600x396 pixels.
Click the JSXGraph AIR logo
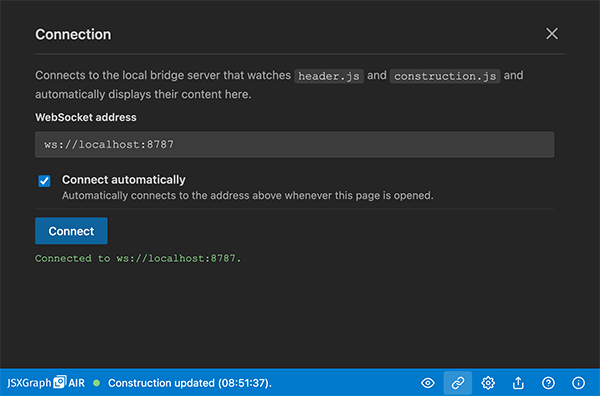coord(46,383)
